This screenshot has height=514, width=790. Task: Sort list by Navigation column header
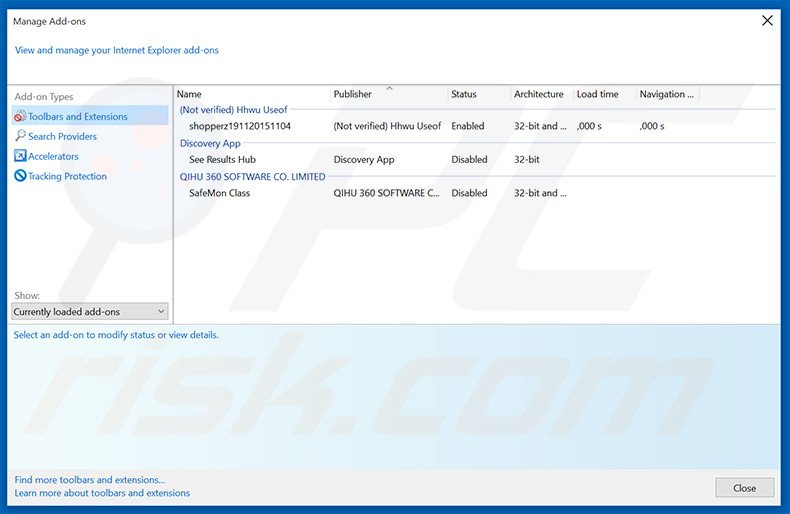[x=668, y=94]
